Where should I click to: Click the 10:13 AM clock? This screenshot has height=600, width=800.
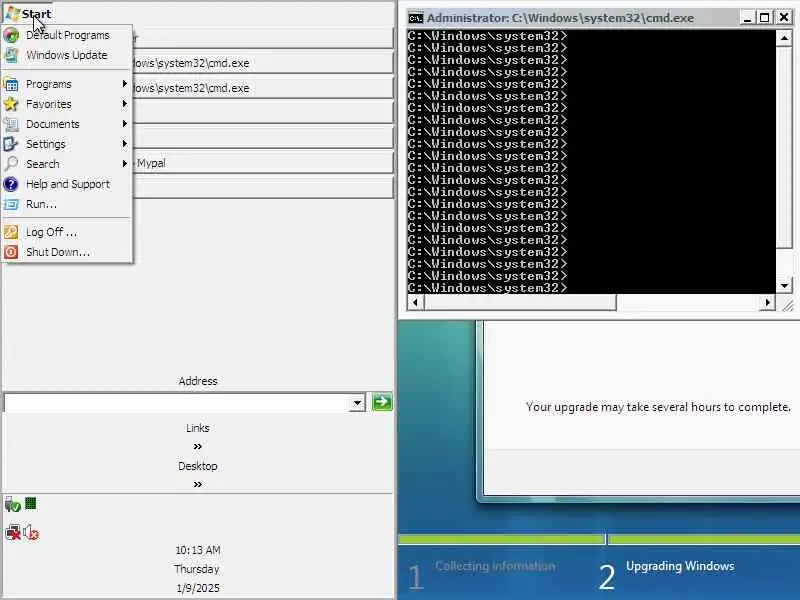click(198, 550)
